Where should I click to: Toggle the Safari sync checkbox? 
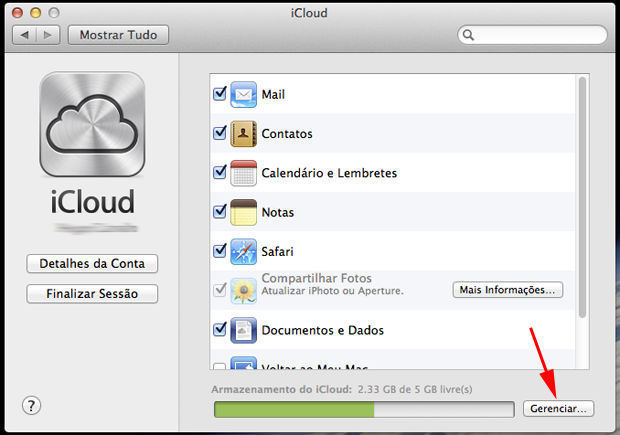click(x=220, y=251)
